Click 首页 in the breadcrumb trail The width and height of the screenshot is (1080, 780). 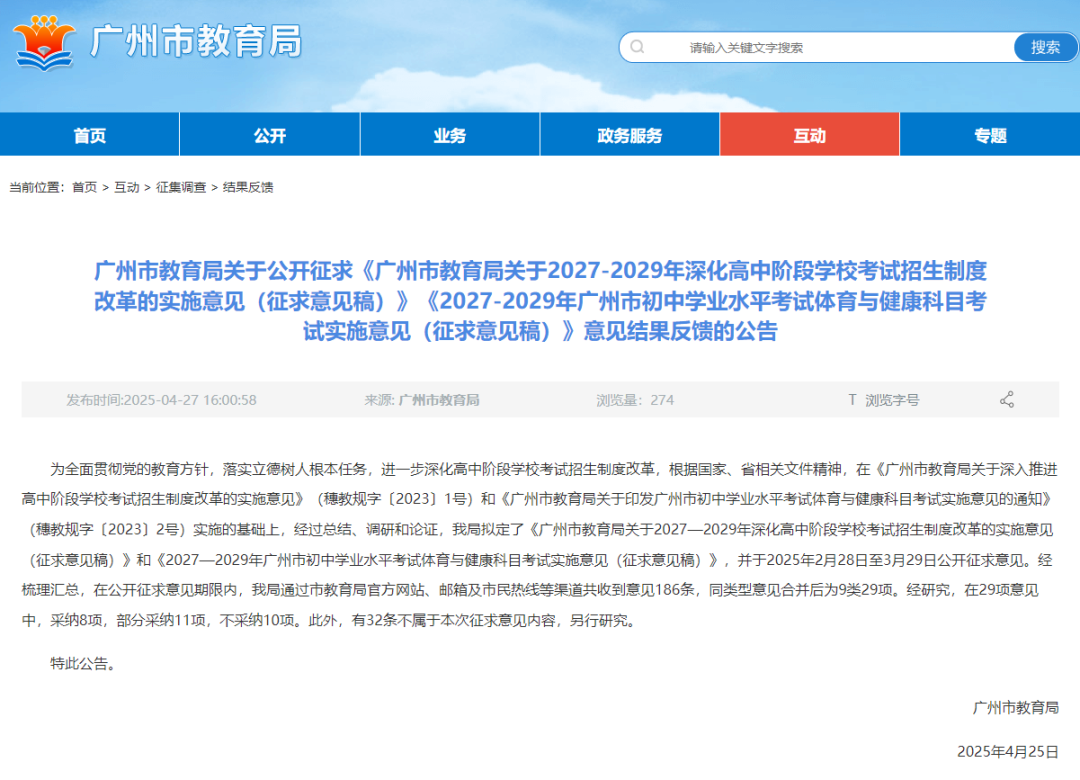tap(85, 187)
